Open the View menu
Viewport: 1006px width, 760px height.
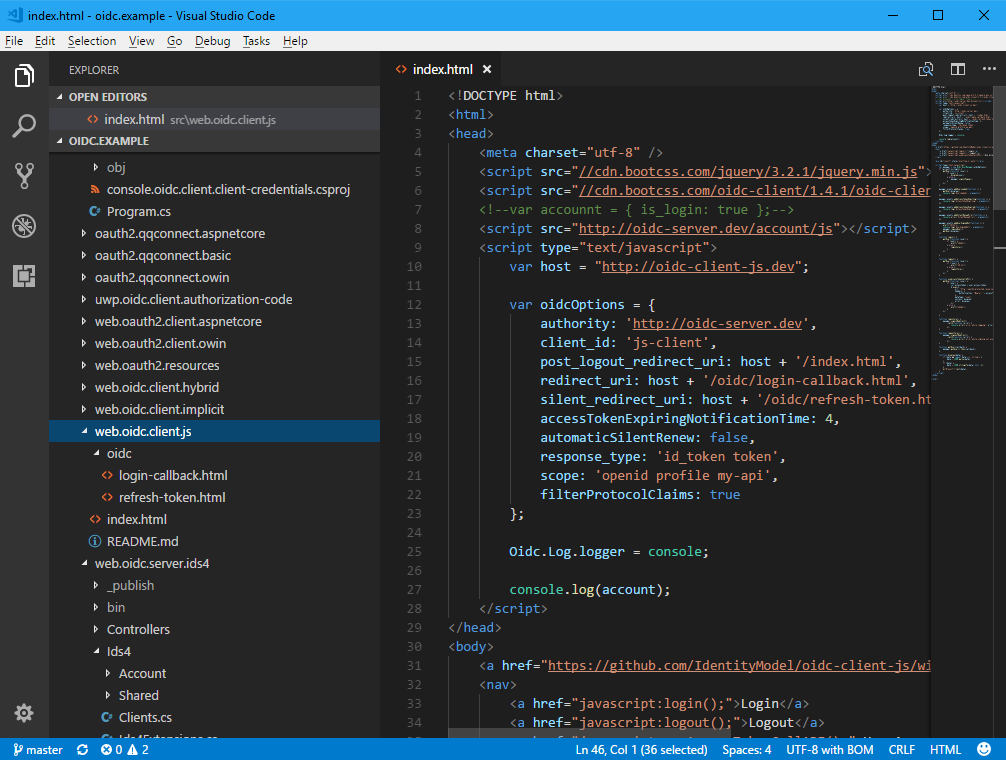141,41
